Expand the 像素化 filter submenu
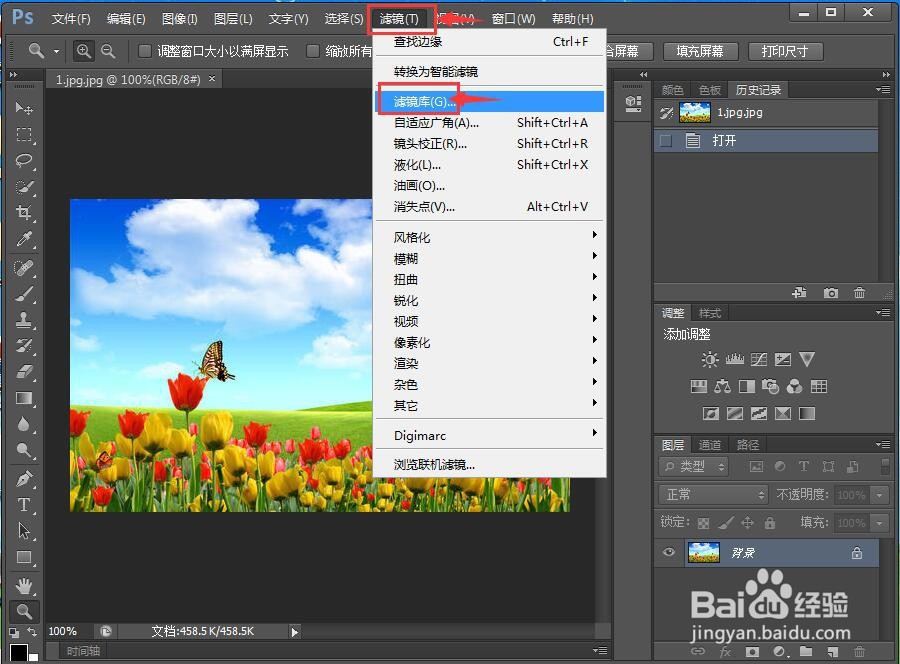 (490, 342)
